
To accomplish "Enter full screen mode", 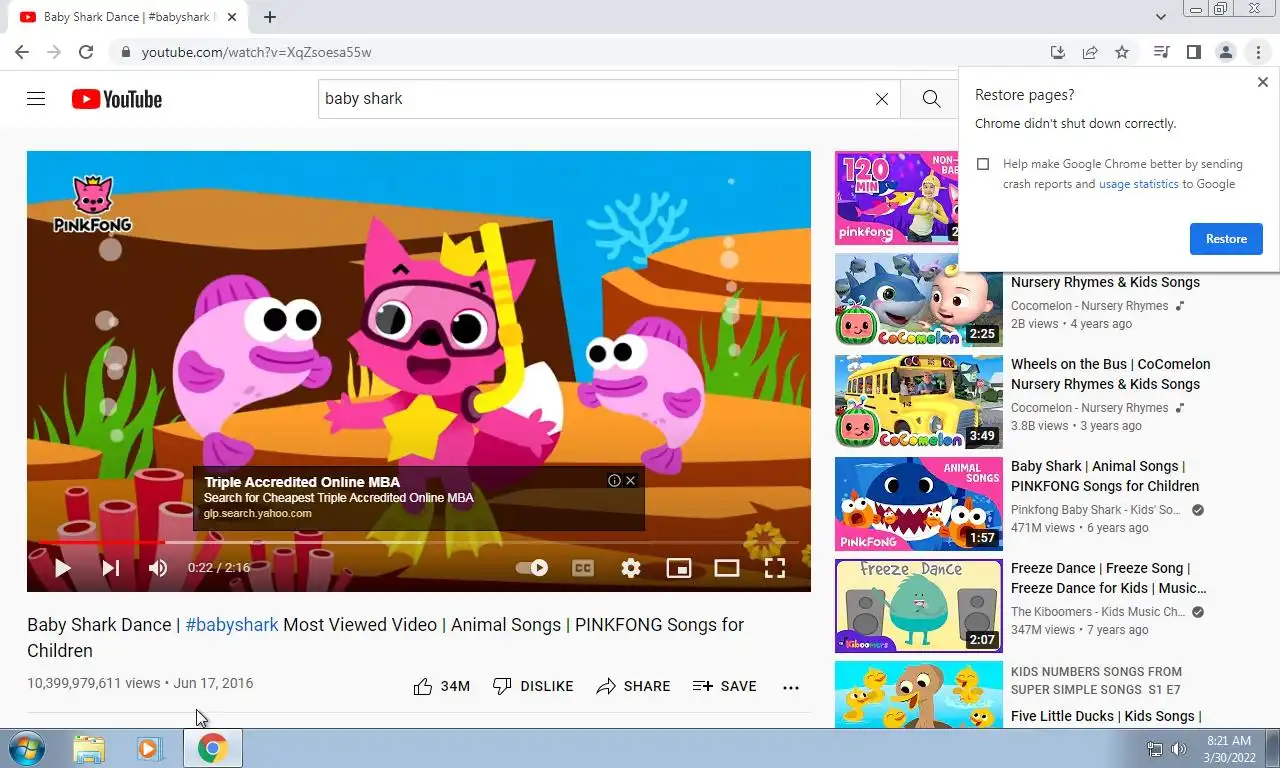I will [775, 568].
